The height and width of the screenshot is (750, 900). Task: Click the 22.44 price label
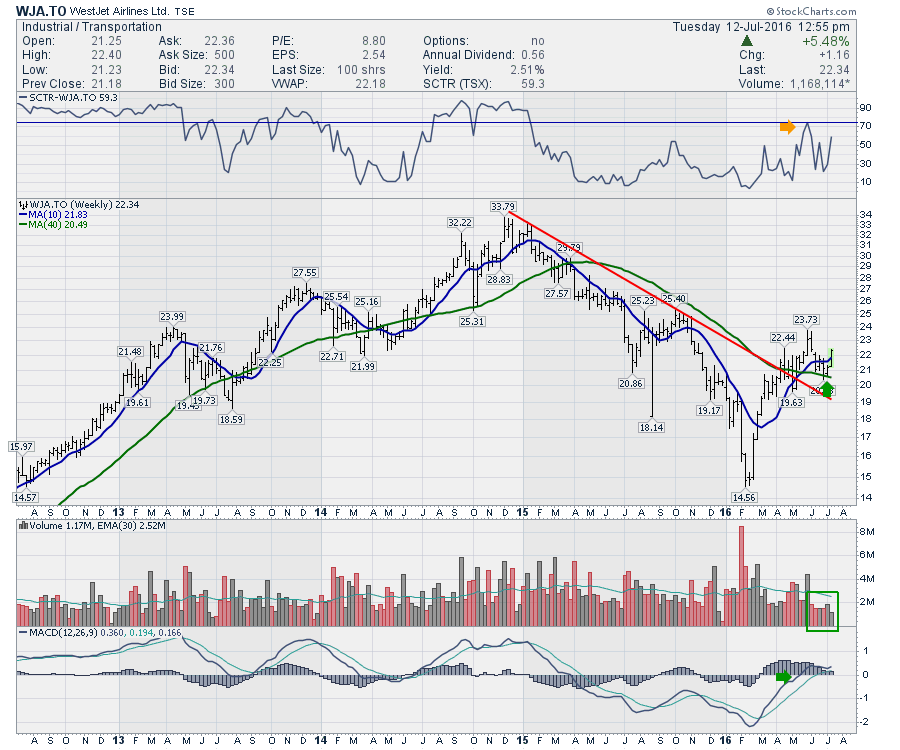(x=783, y=337)
